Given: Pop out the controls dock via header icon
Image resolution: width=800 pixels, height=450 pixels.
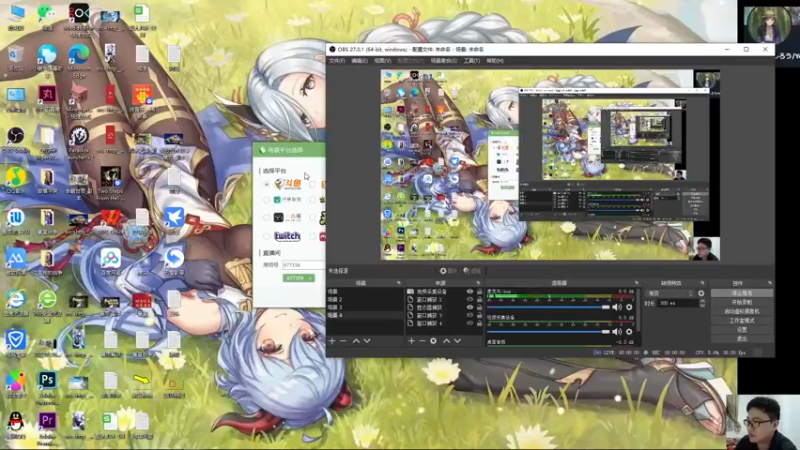Looking at the screenshot, I should 769,283.
